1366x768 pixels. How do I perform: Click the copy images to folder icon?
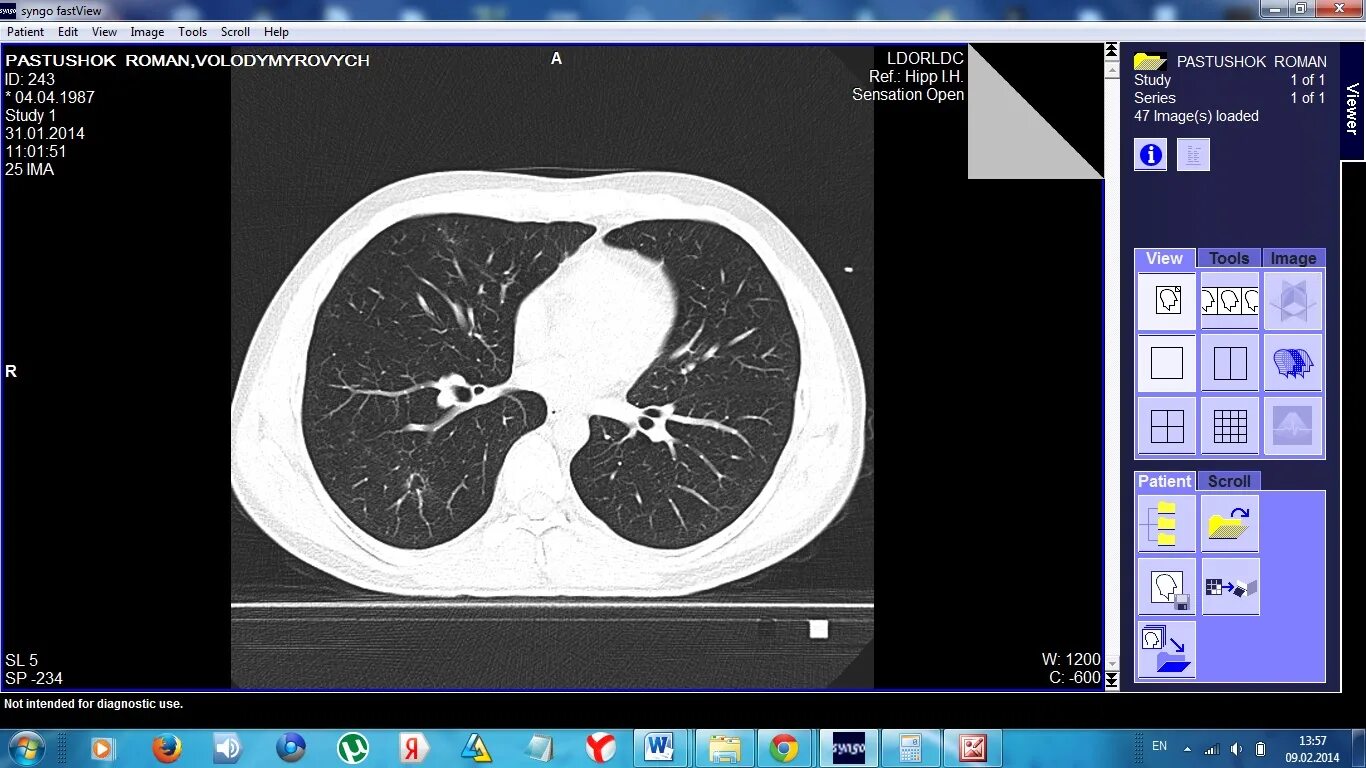click(x=1167, y=649)
